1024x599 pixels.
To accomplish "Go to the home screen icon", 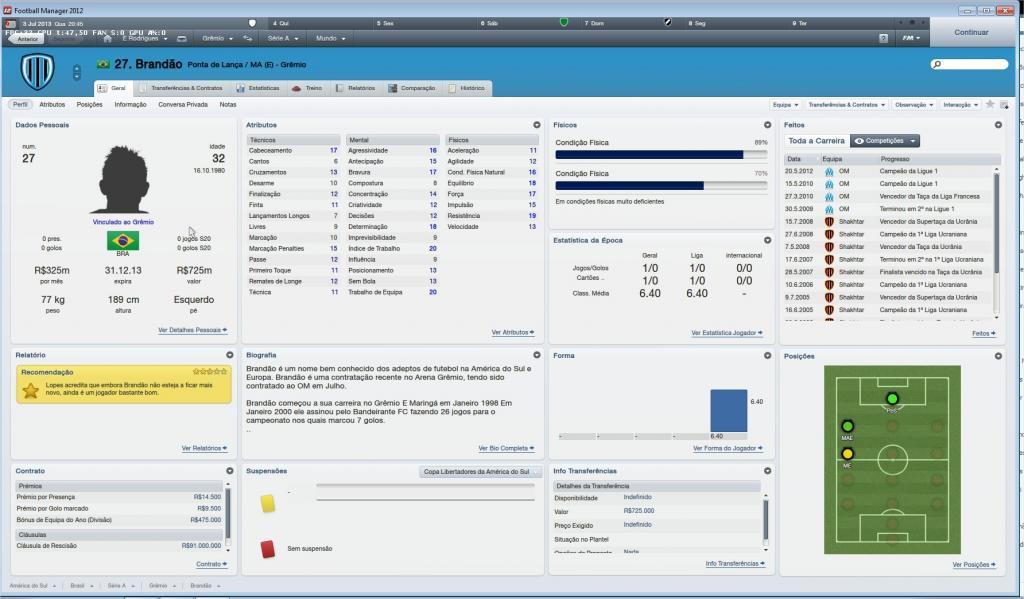I will [x=107, y=39].
